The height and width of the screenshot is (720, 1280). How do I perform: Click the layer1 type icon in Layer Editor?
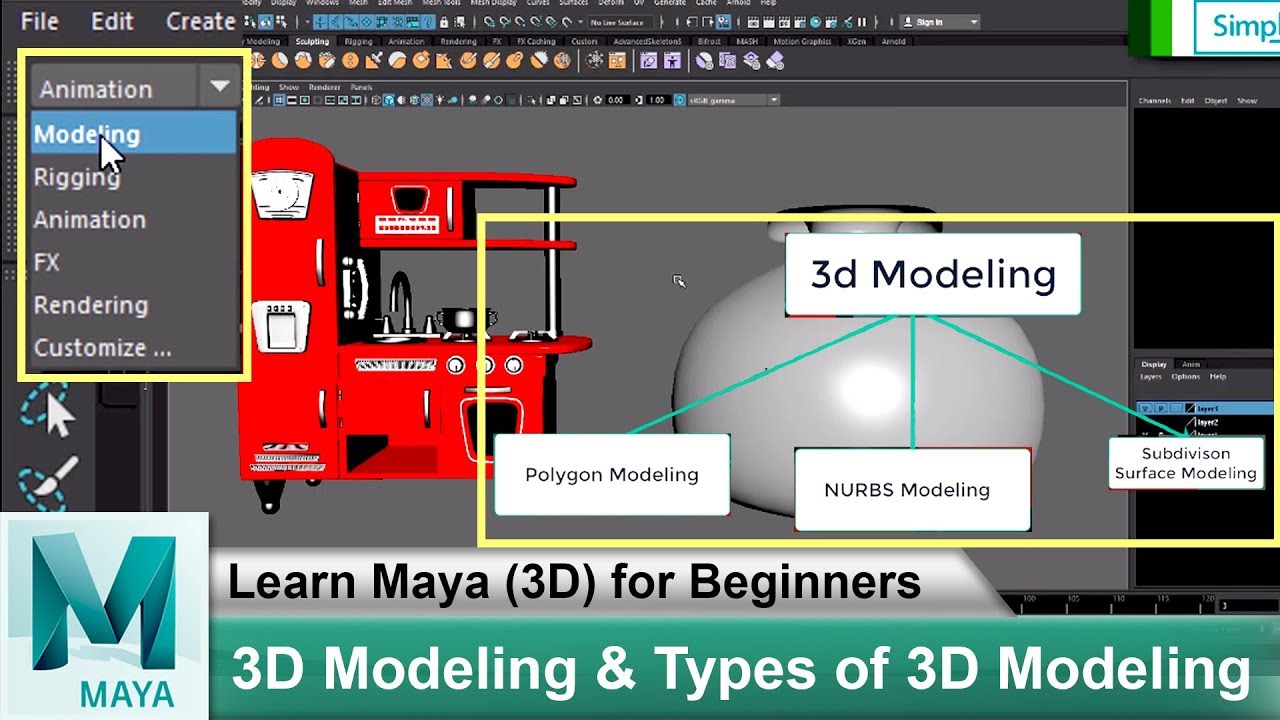1190,408
